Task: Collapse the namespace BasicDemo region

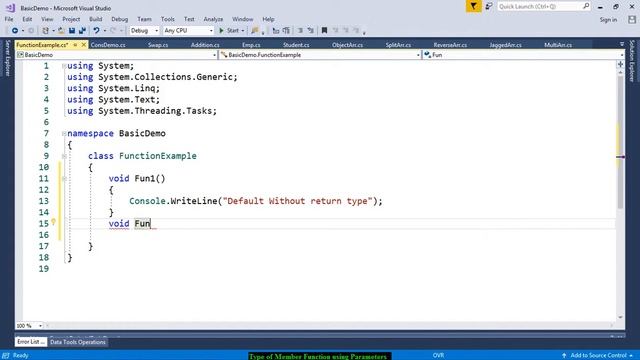Action: click(64, 133)
